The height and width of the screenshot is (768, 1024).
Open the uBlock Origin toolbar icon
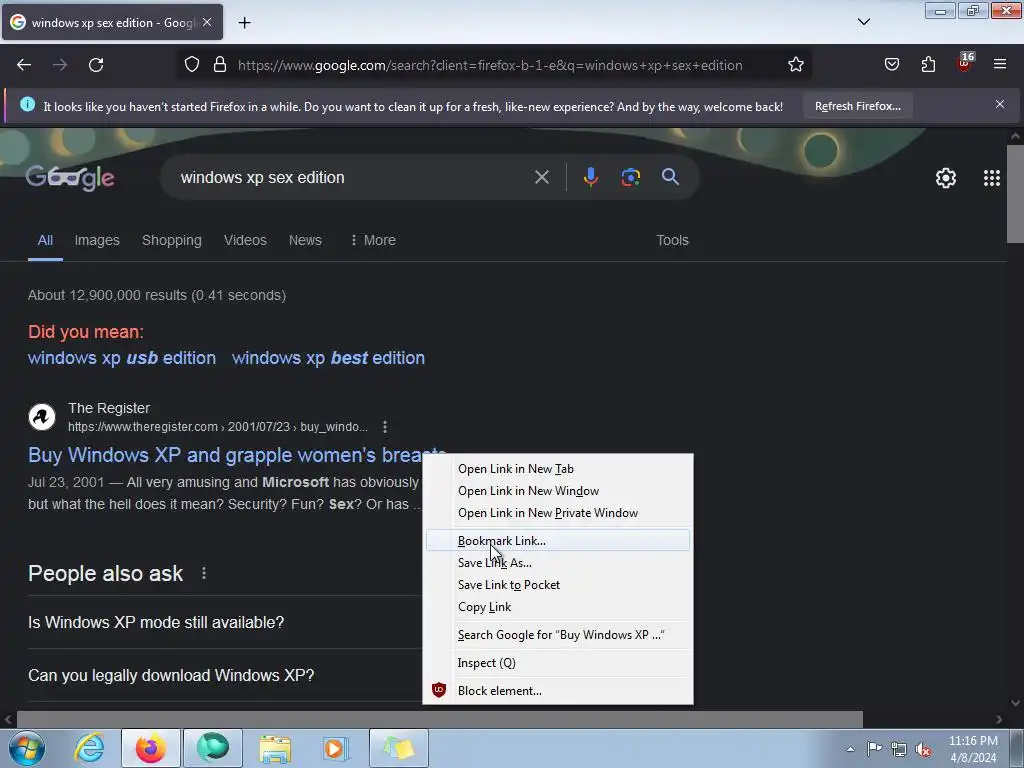pyautogui.click(x=965, y=63)
